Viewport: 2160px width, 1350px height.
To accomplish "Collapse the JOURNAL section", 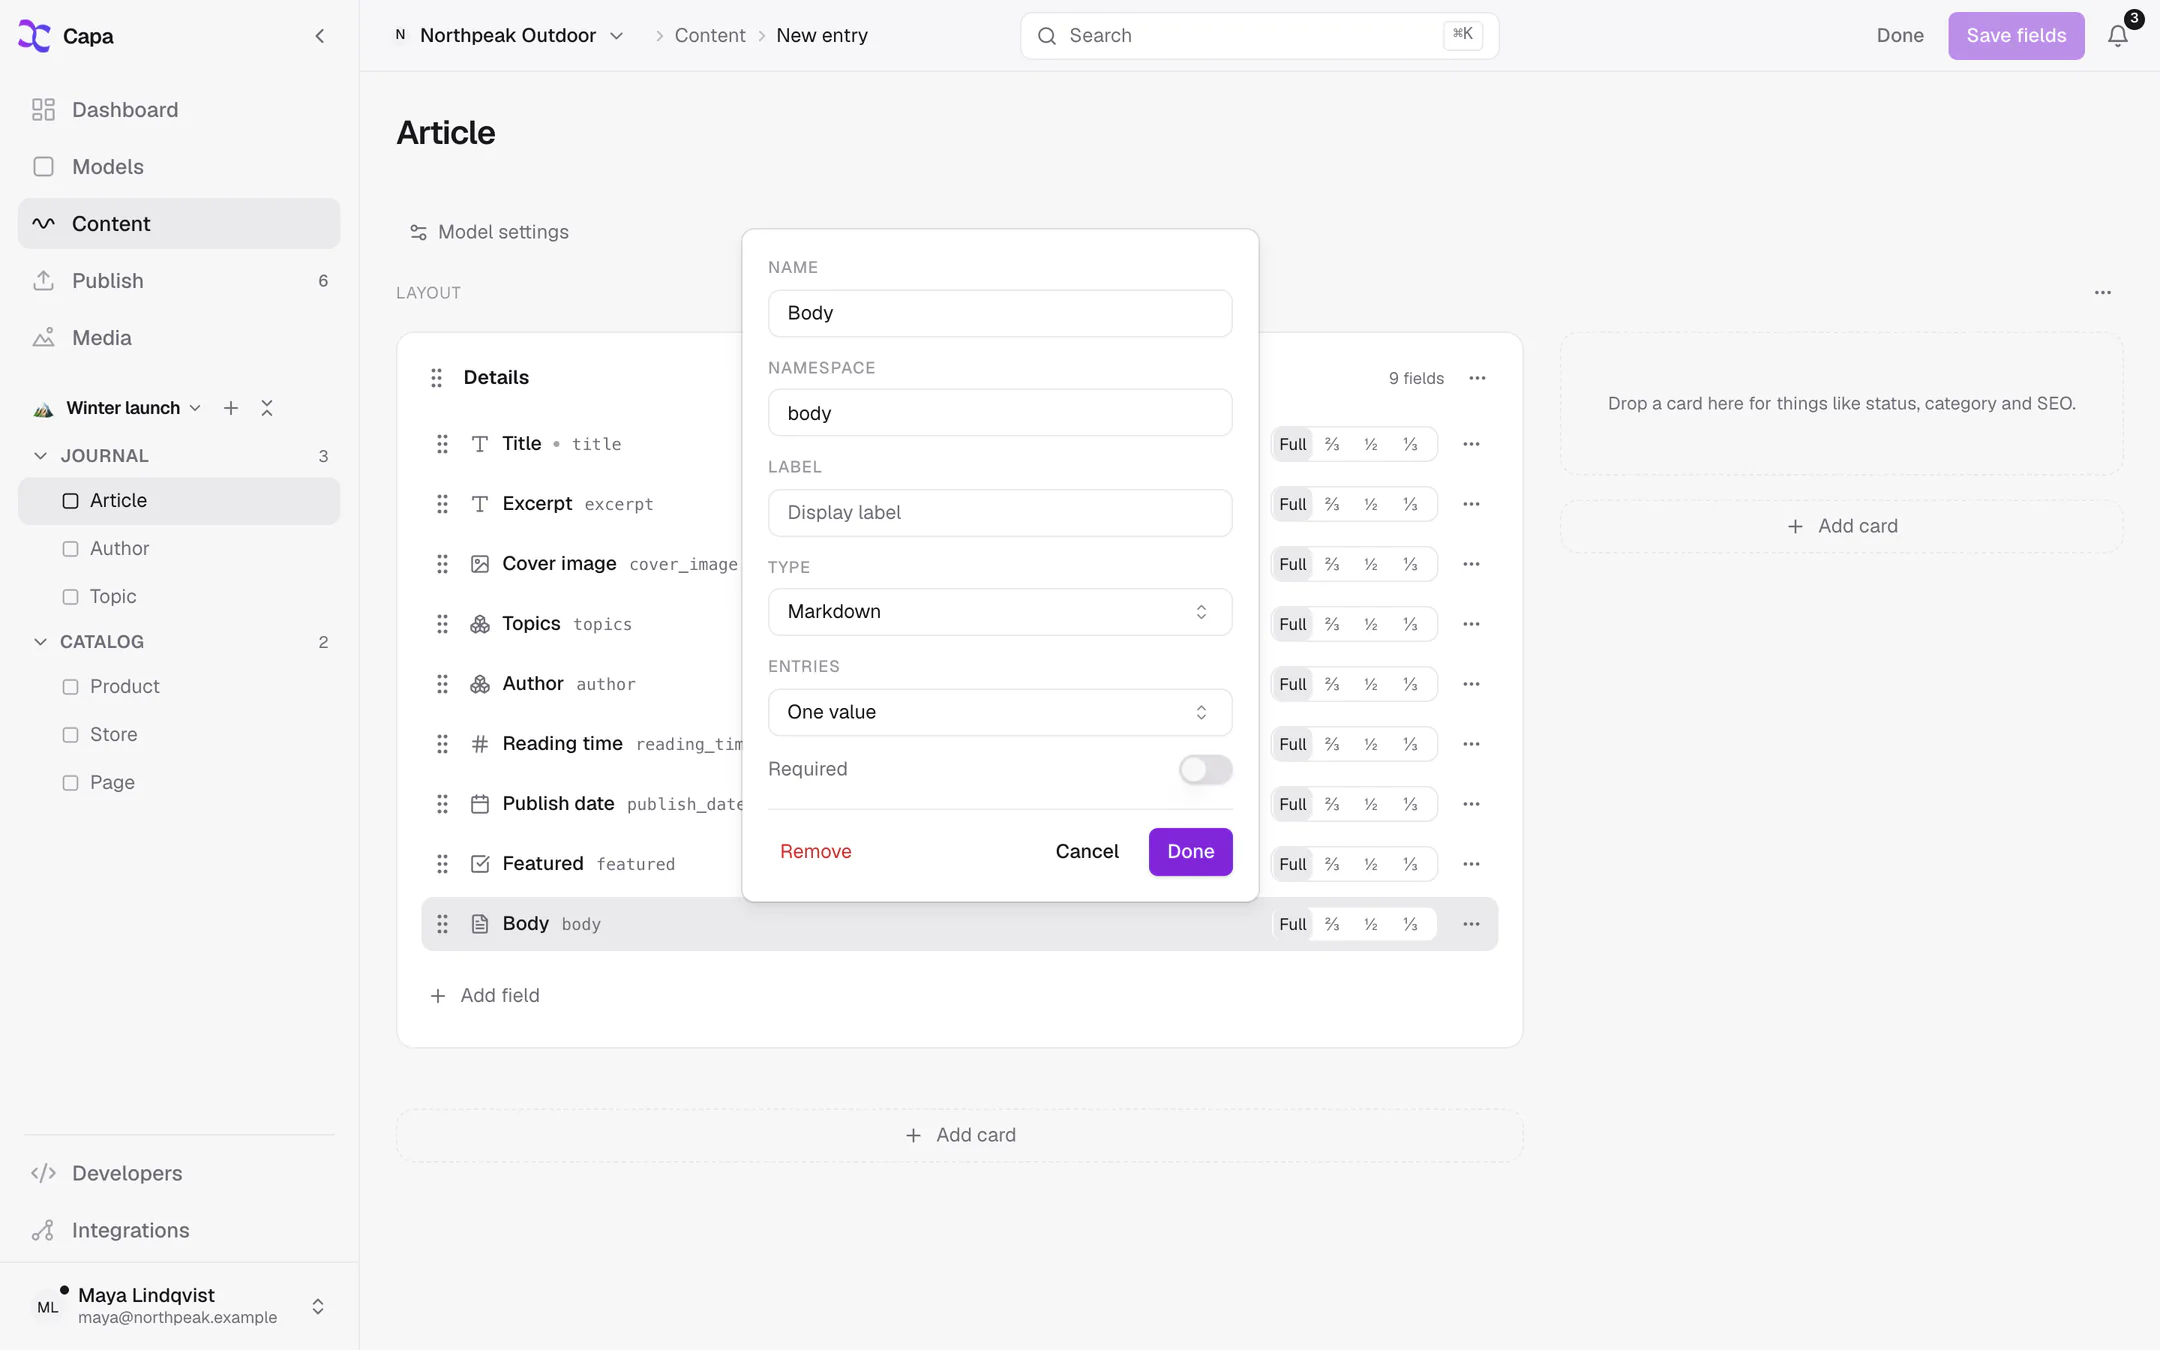I will [x=40, y=456].
